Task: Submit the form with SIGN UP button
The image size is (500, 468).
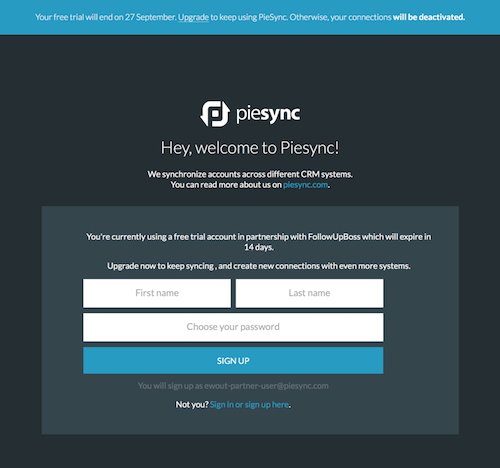Action: [x=233, y=361]
